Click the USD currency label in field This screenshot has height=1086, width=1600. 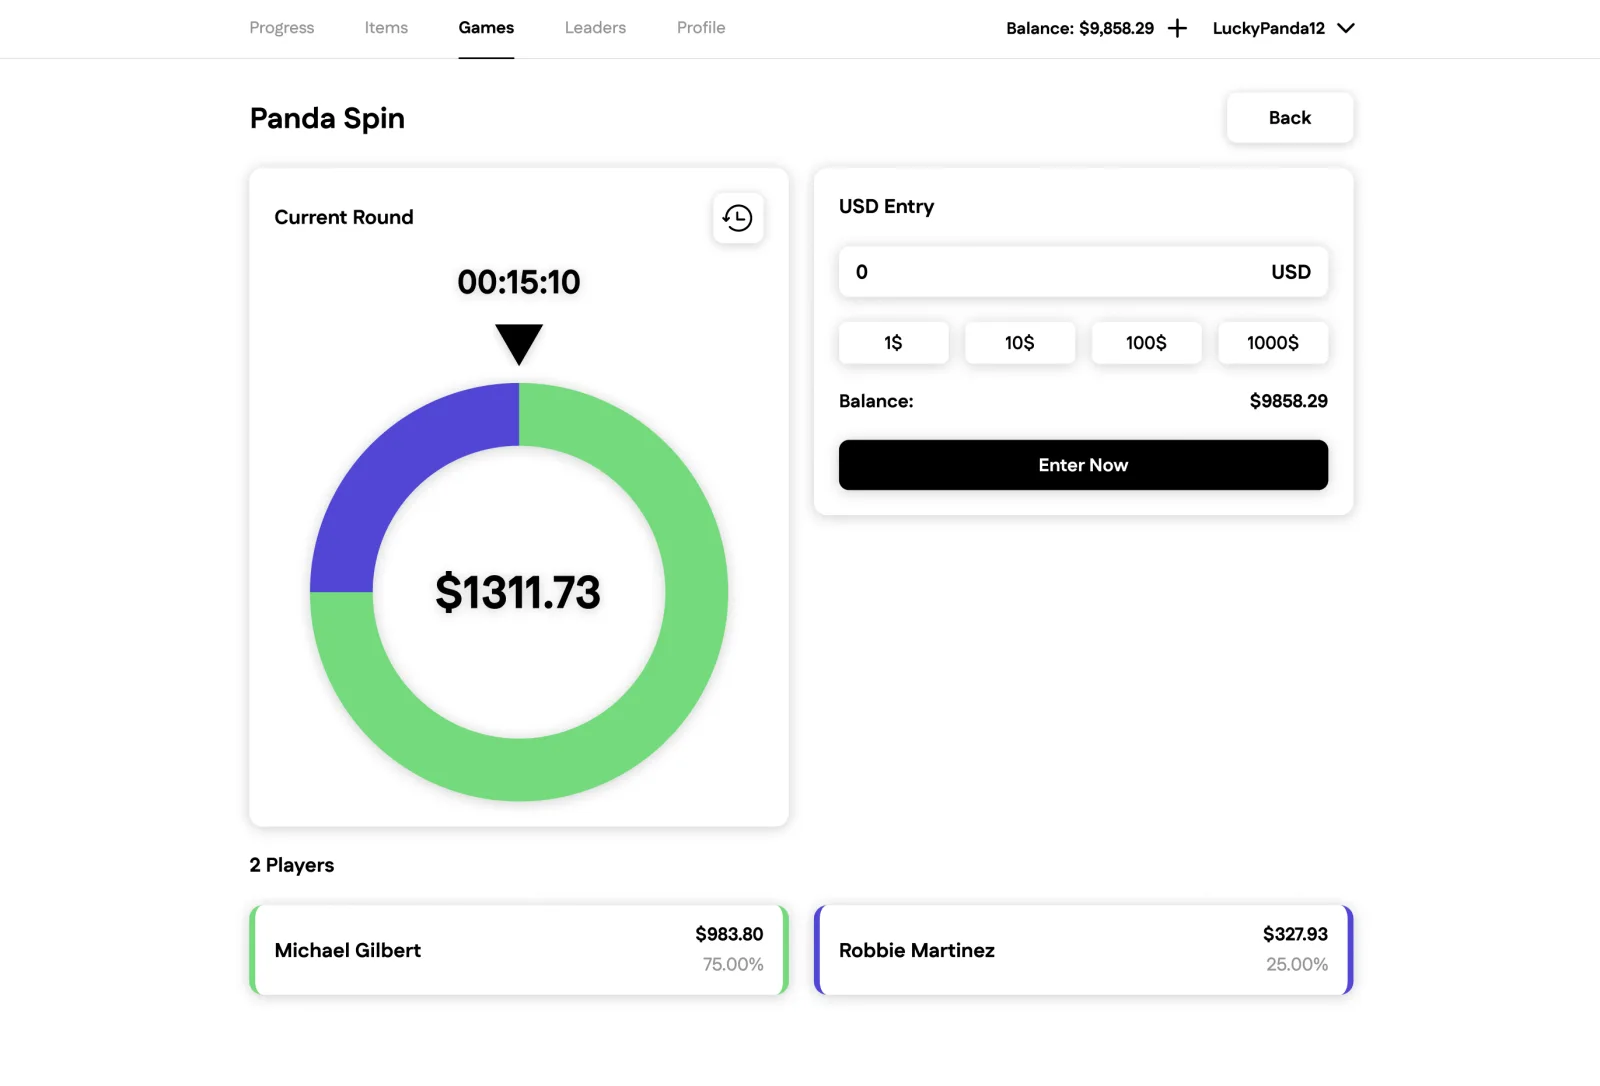click(1291, 272)
